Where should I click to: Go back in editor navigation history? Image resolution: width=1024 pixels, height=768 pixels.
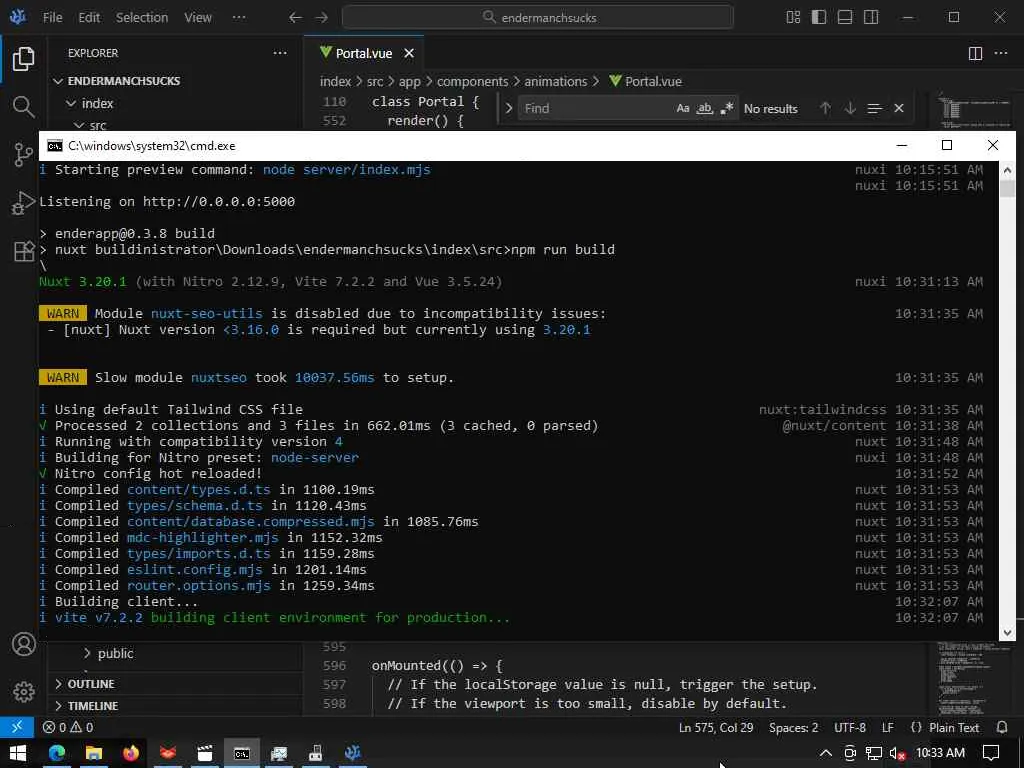[x=295, y=18]
